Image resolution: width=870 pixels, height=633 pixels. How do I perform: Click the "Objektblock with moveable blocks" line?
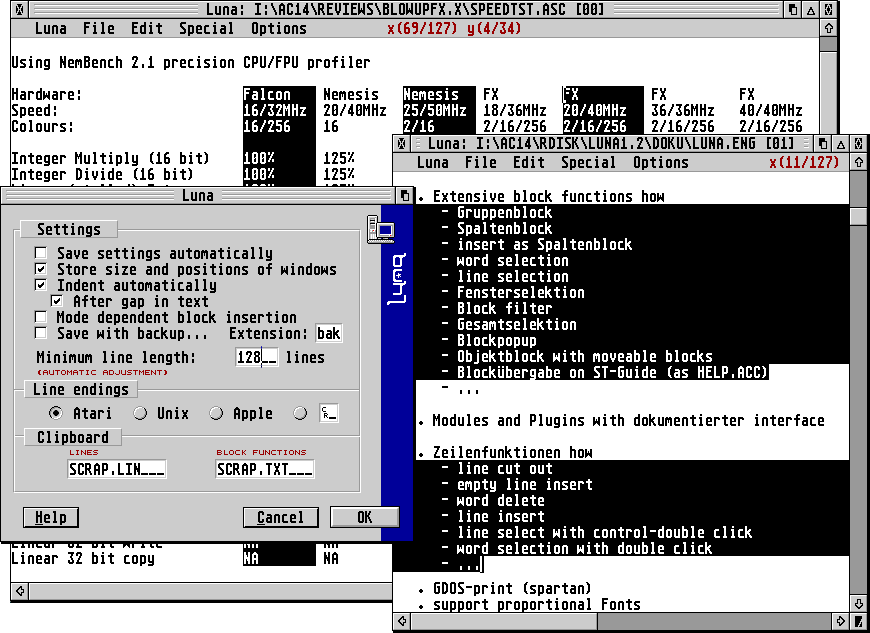[x=585, y=356]
